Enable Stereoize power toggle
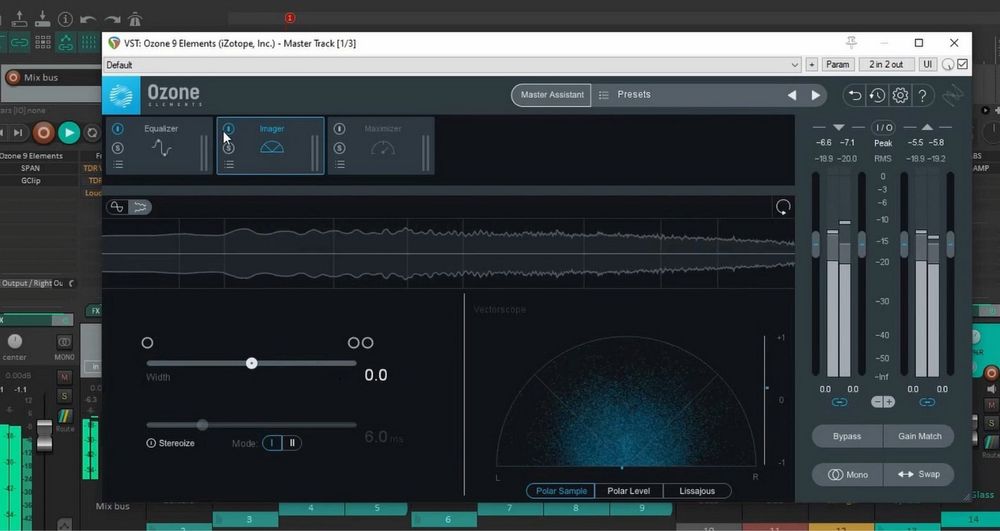 click(151, 443)
